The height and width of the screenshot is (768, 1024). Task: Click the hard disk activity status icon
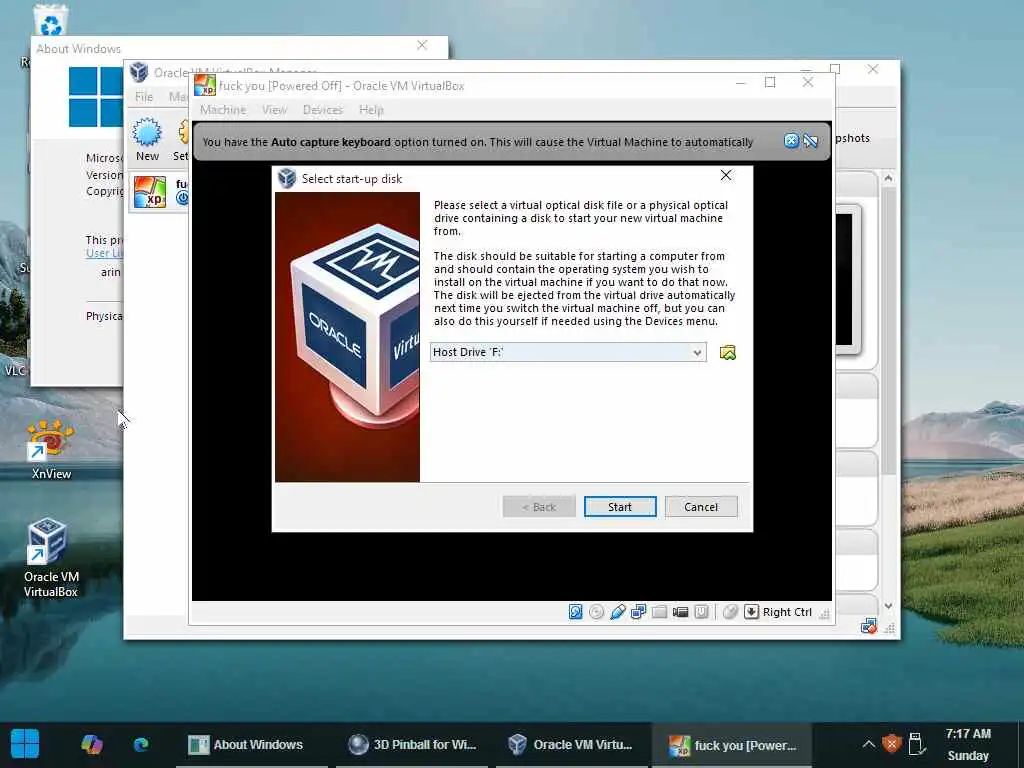(575, 612)
